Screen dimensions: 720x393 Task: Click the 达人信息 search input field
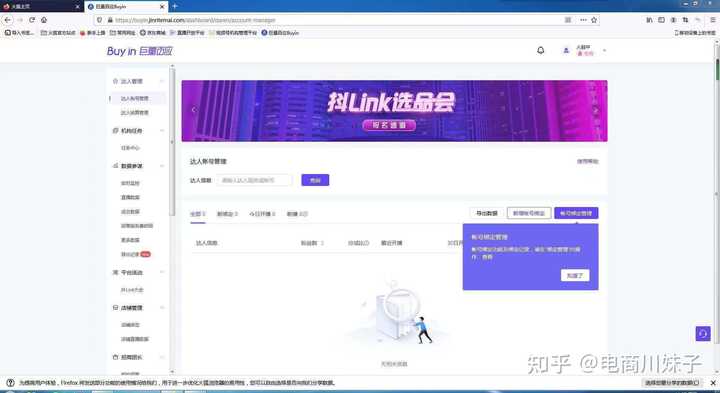pos(255,180)
